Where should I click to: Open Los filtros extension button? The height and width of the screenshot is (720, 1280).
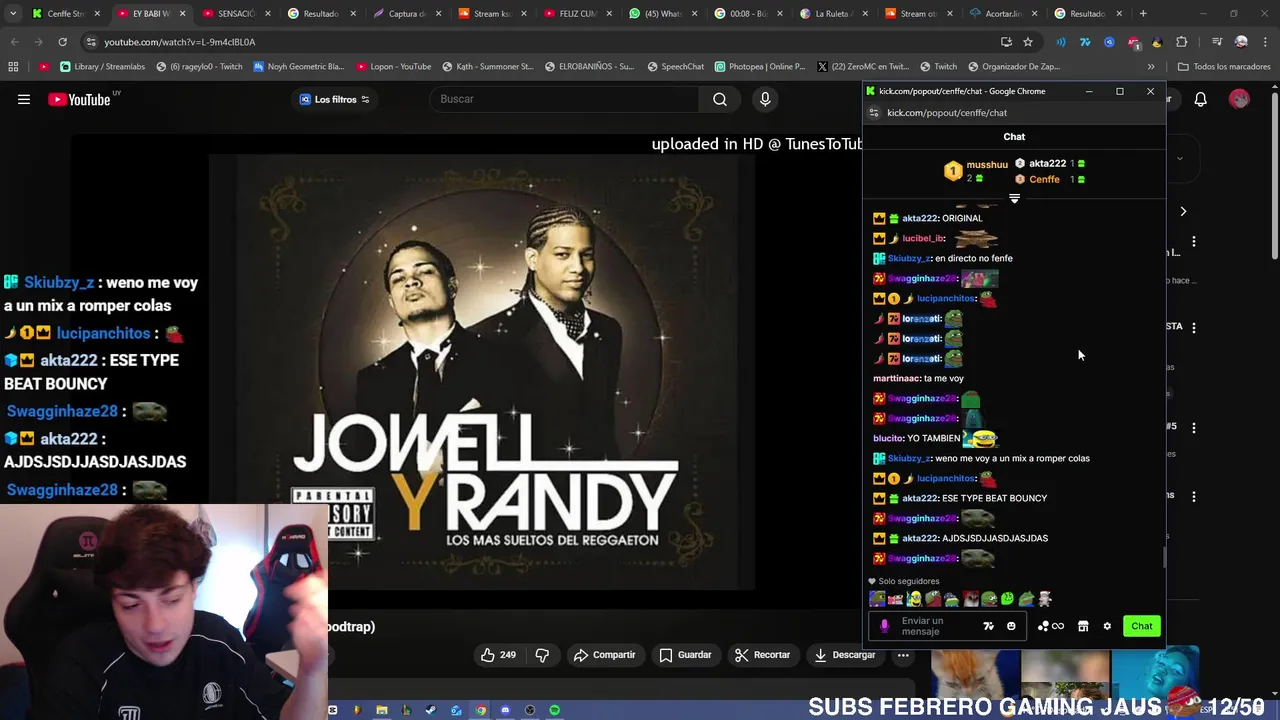point(335,99)
